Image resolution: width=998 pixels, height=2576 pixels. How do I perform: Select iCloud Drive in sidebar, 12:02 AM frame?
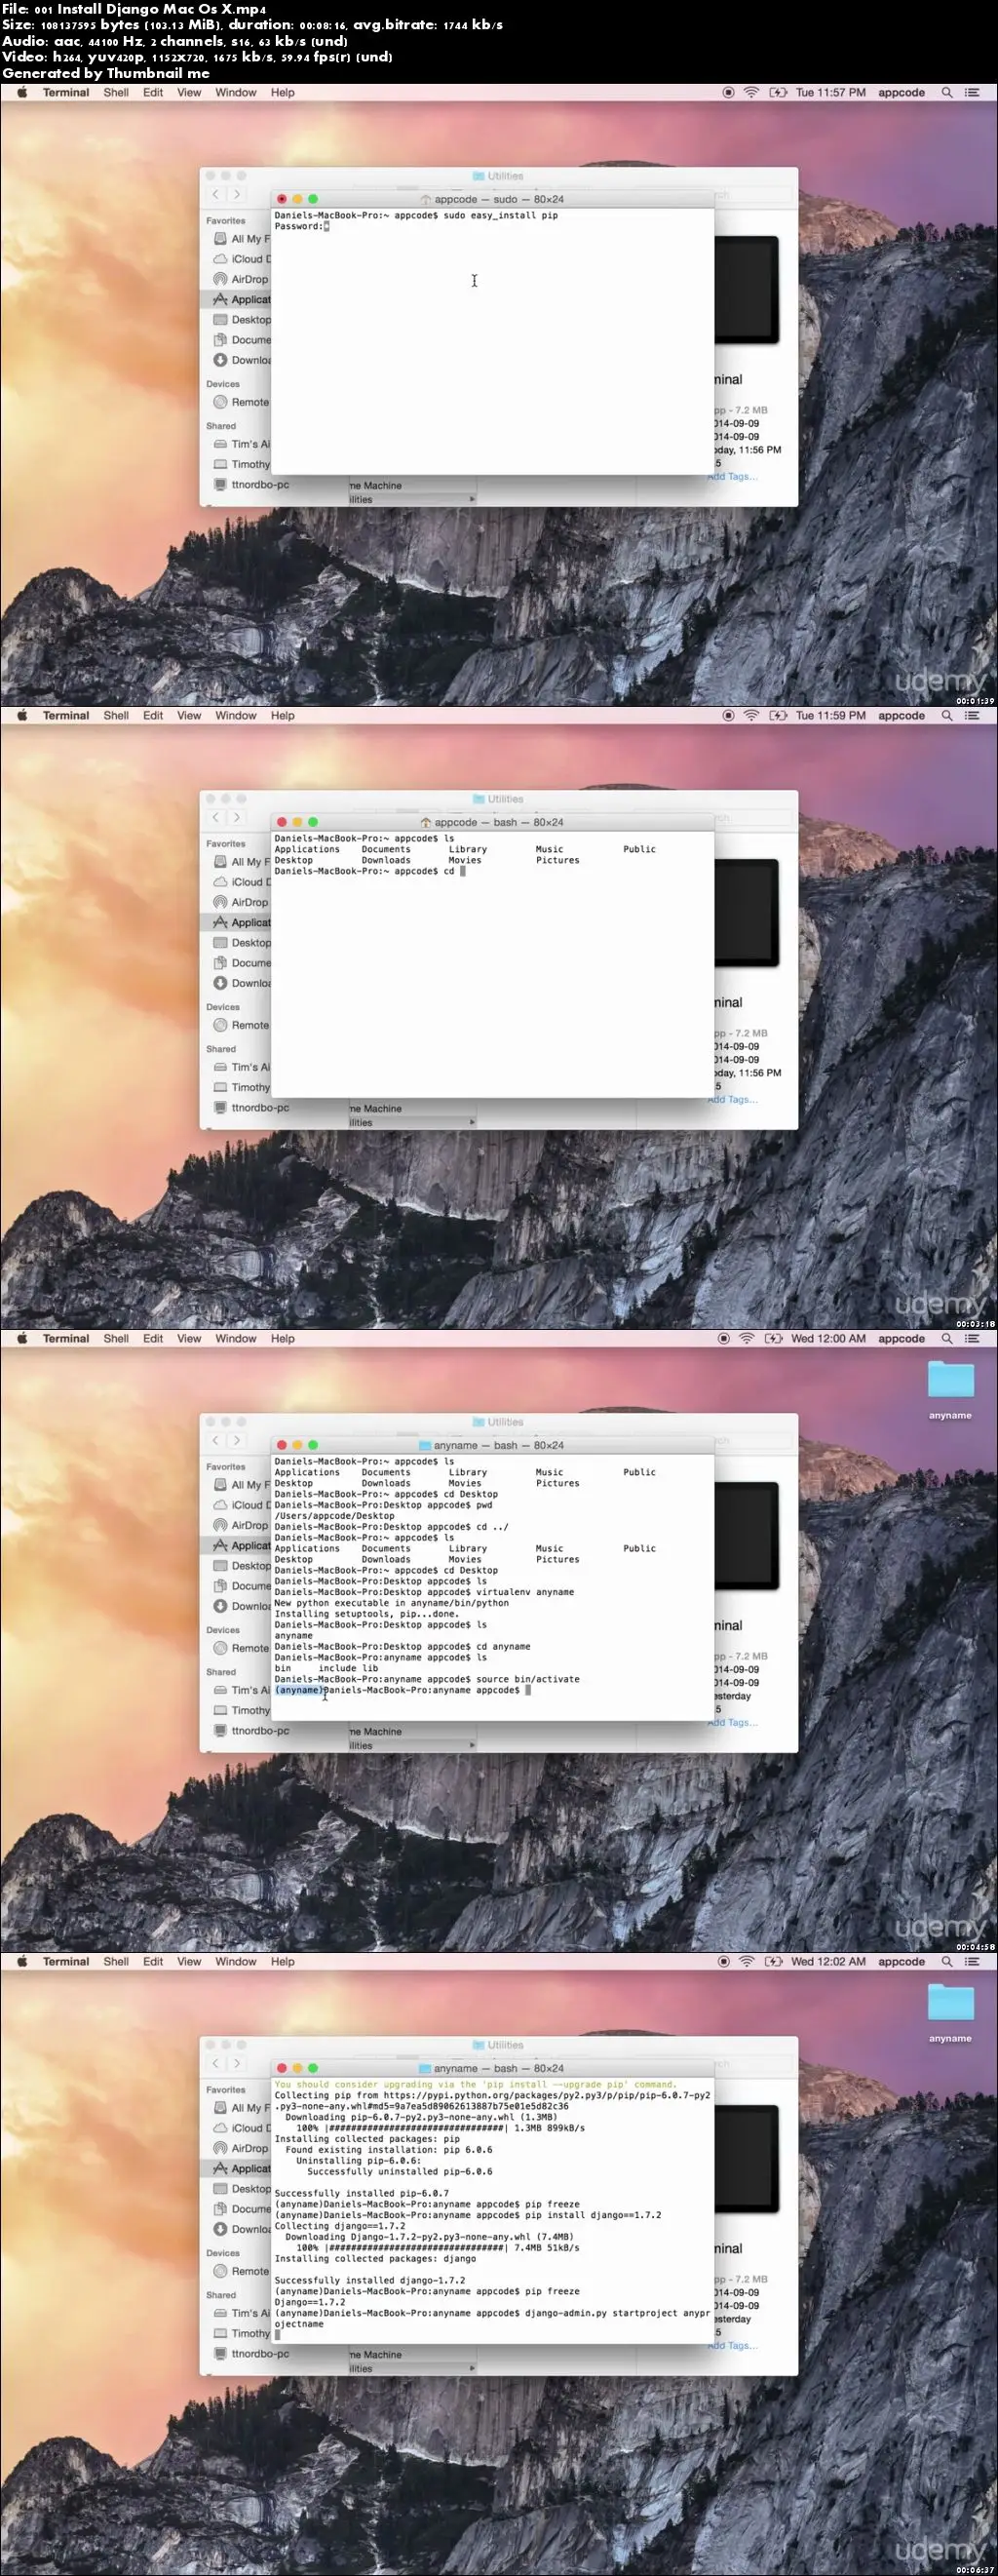point(241,2127)
